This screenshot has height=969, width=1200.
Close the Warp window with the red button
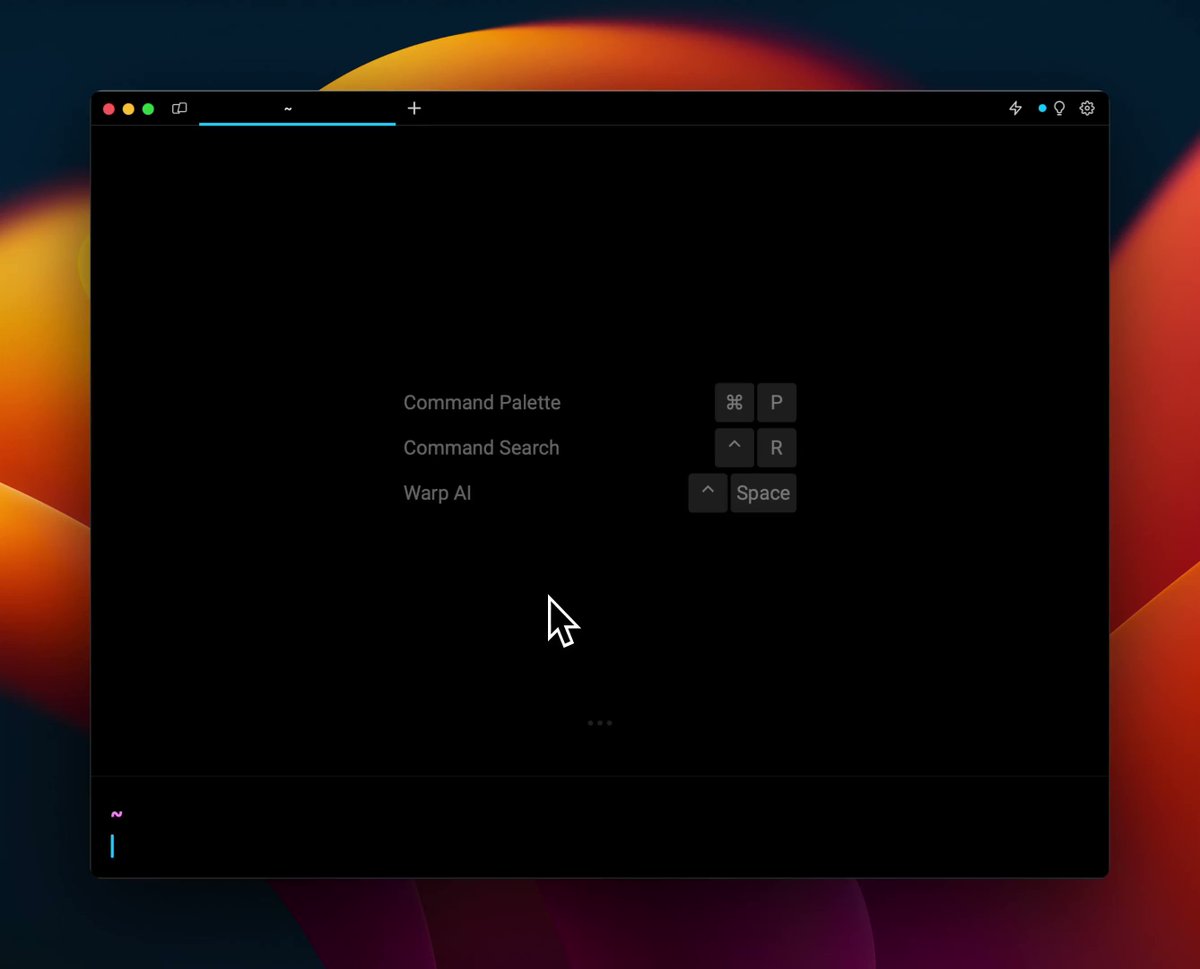click(109, 108)
